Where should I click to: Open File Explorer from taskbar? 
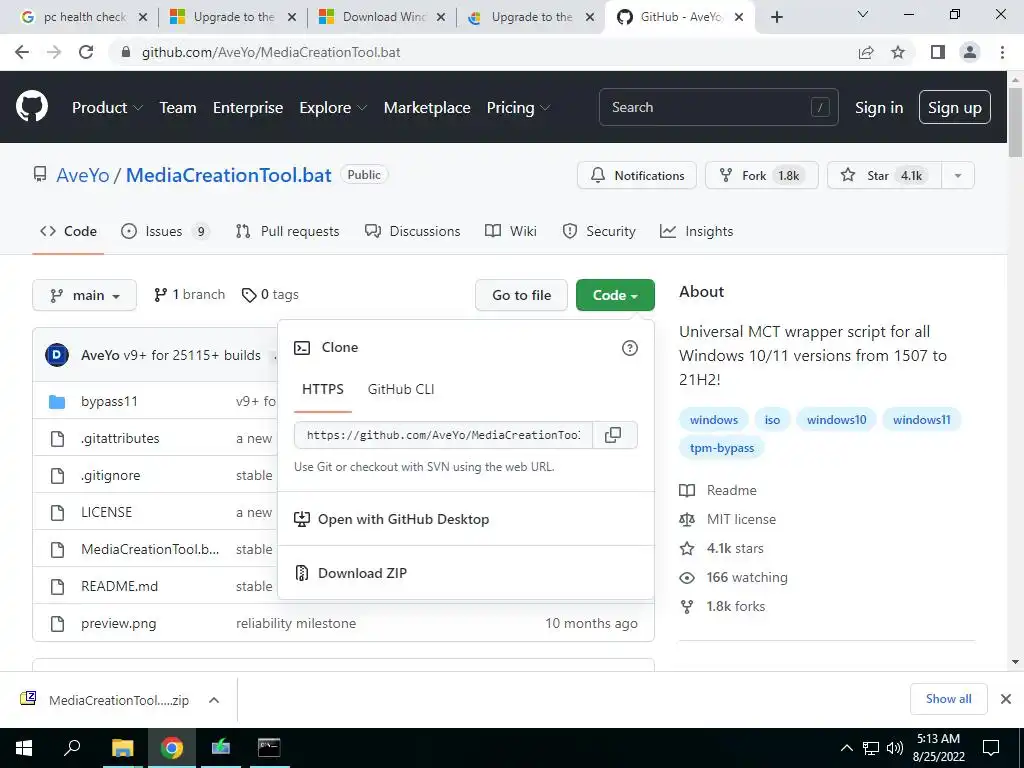click(122, 748)
